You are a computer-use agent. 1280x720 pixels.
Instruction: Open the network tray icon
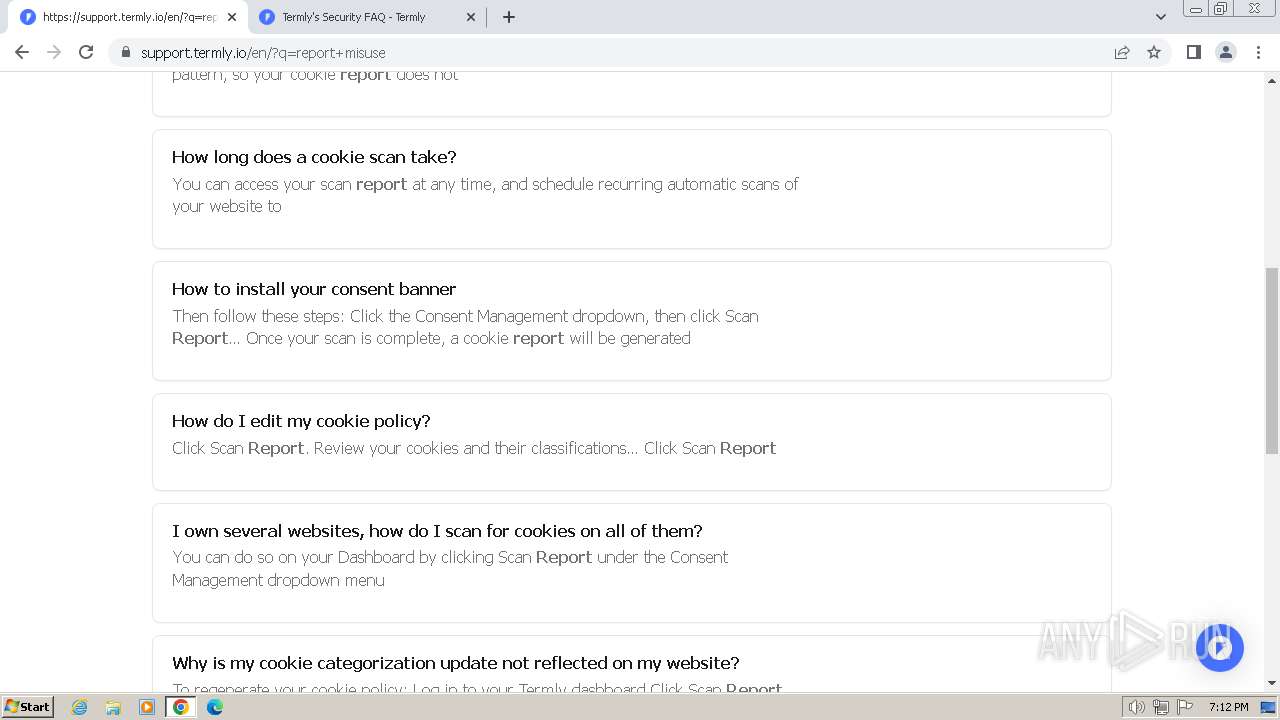1160,707
